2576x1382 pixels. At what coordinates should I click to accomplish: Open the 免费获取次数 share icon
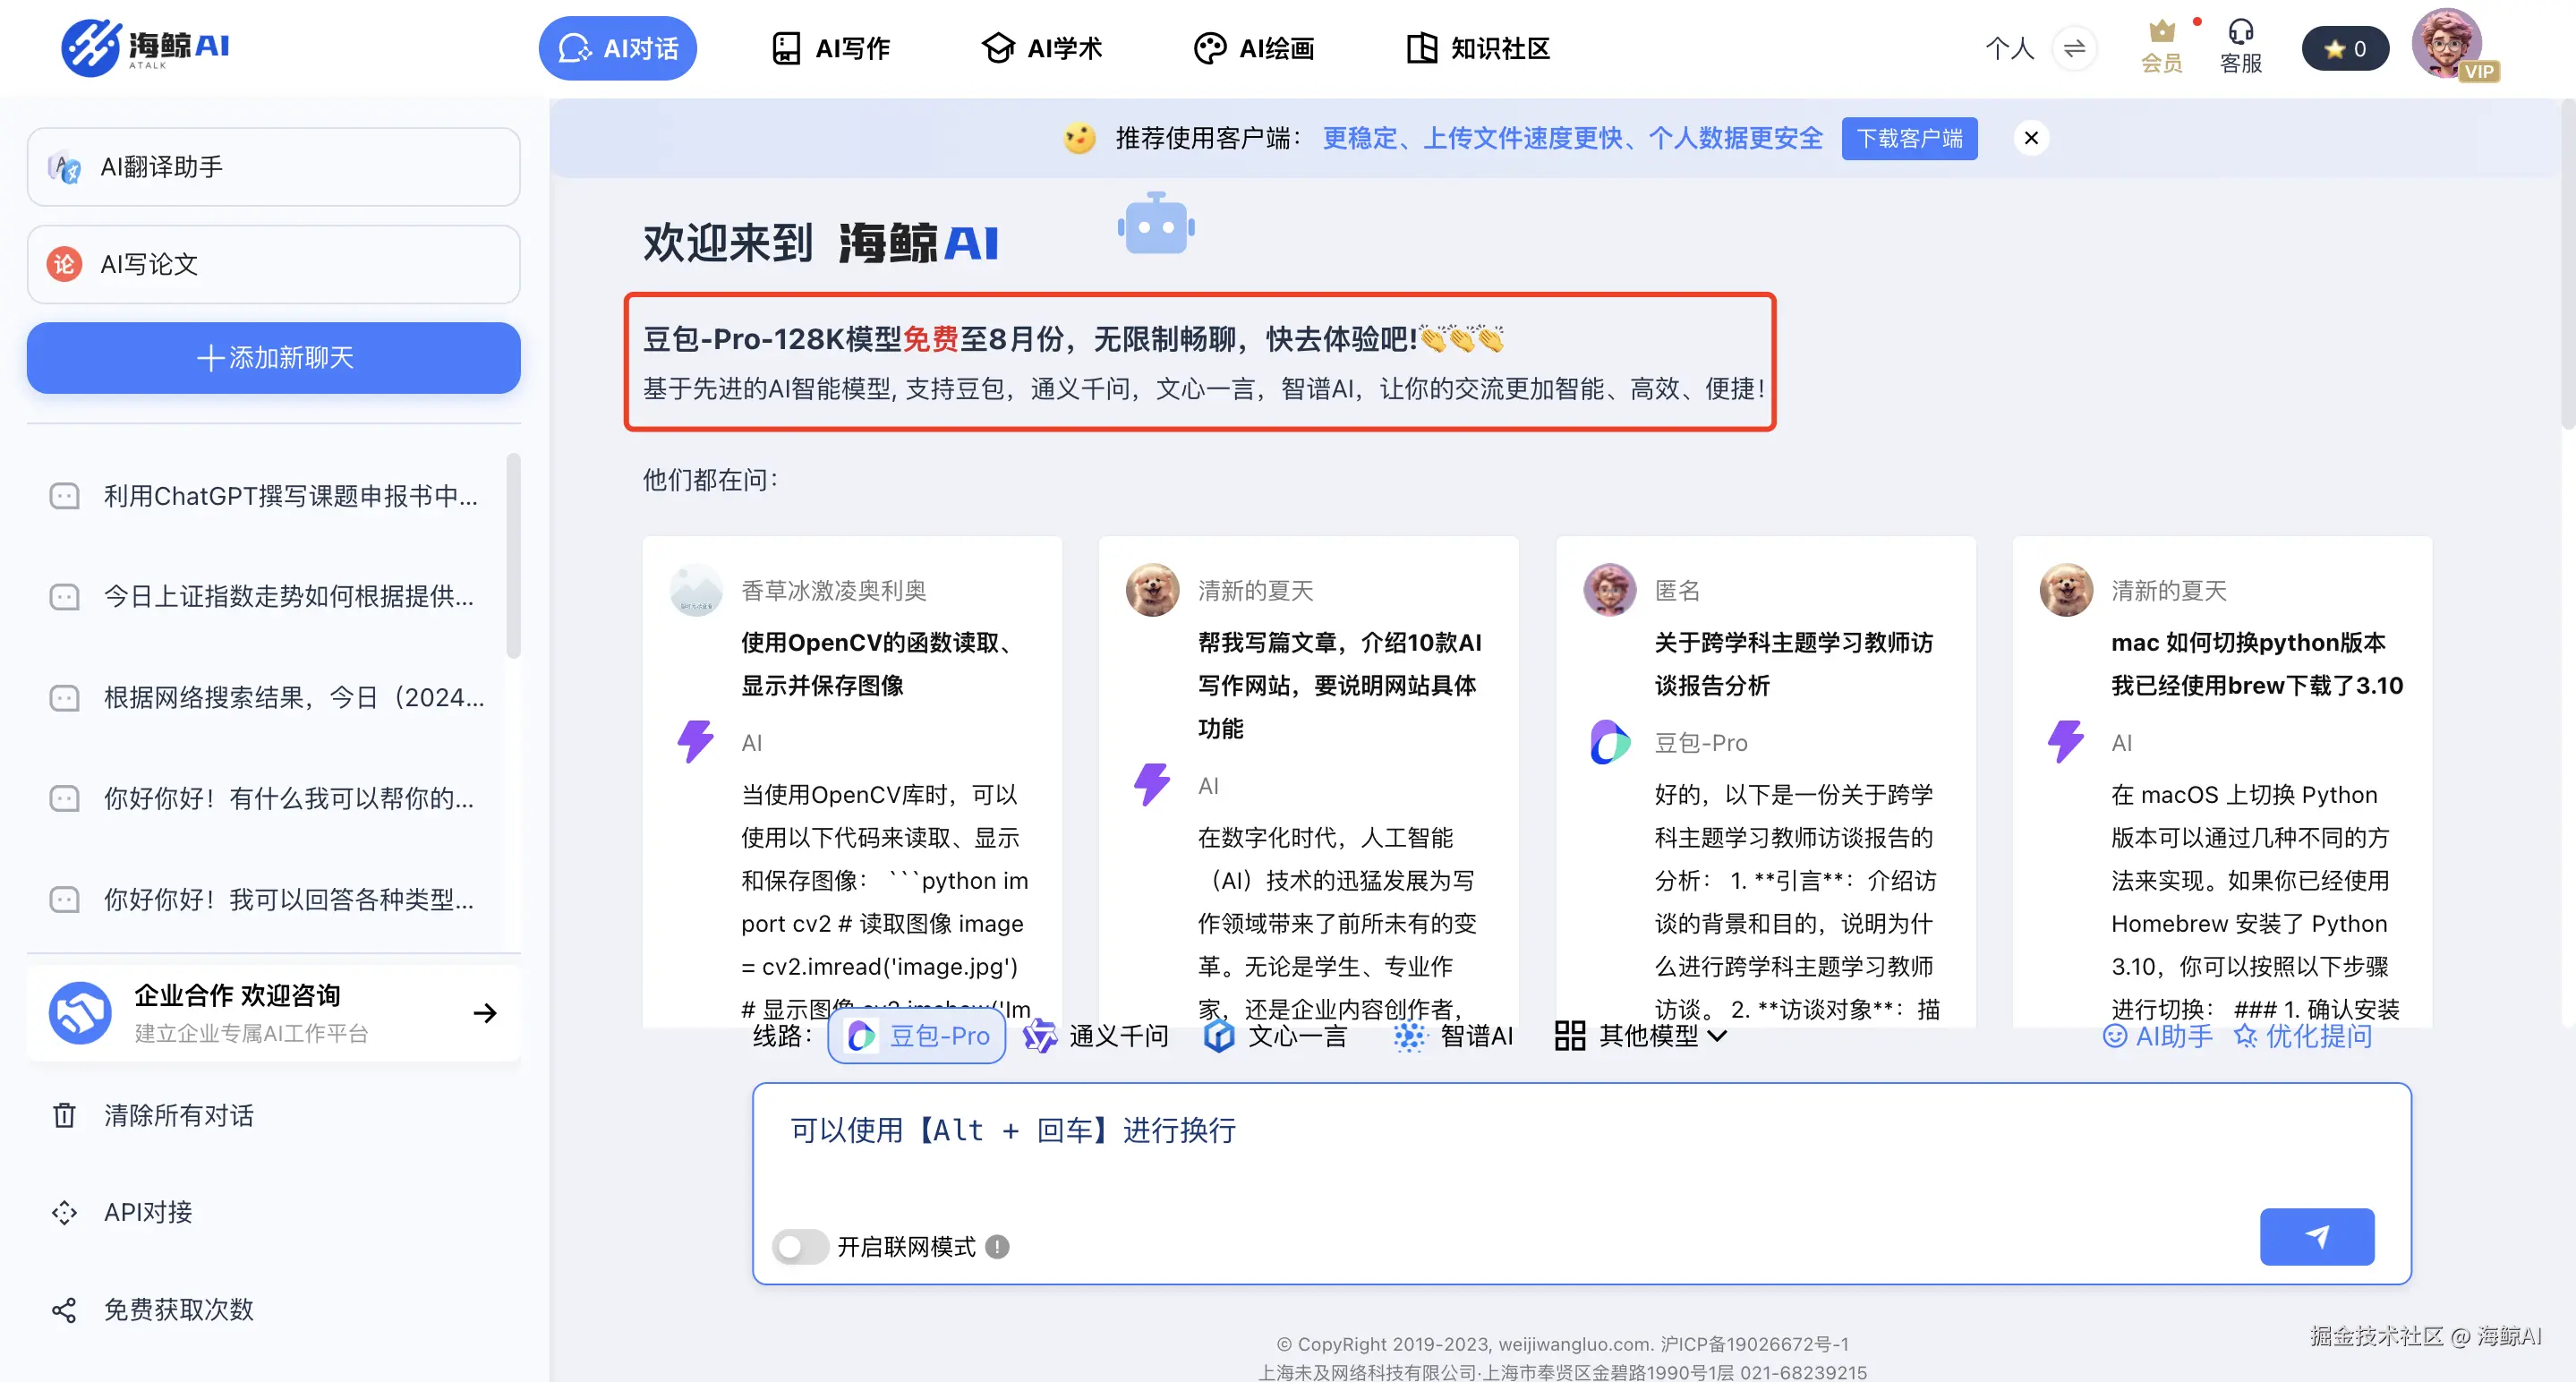(64, 1310)
